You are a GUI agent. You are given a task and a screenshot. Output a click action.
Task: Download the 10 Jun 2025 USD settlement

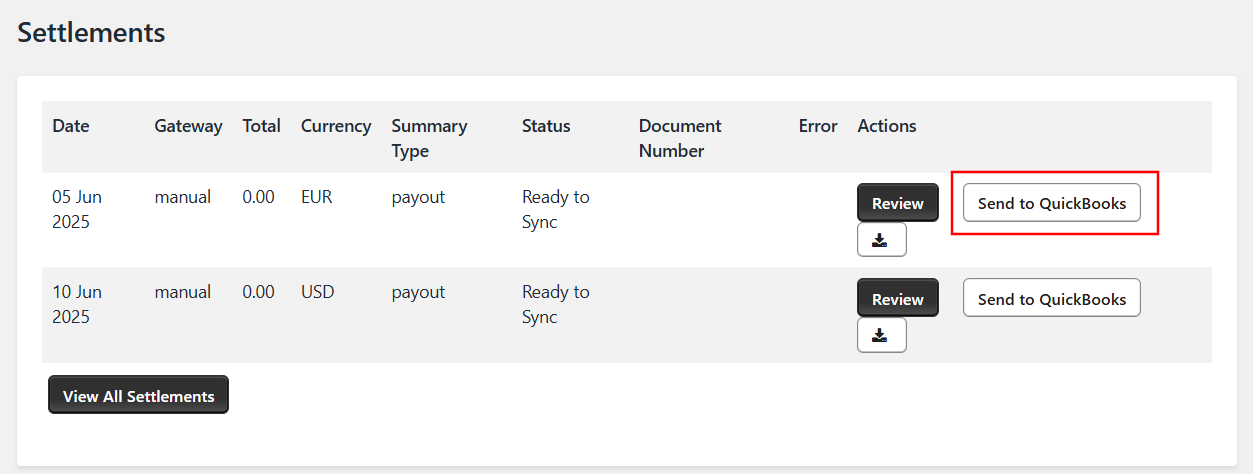pyautogui.click(x=881, y=335)
